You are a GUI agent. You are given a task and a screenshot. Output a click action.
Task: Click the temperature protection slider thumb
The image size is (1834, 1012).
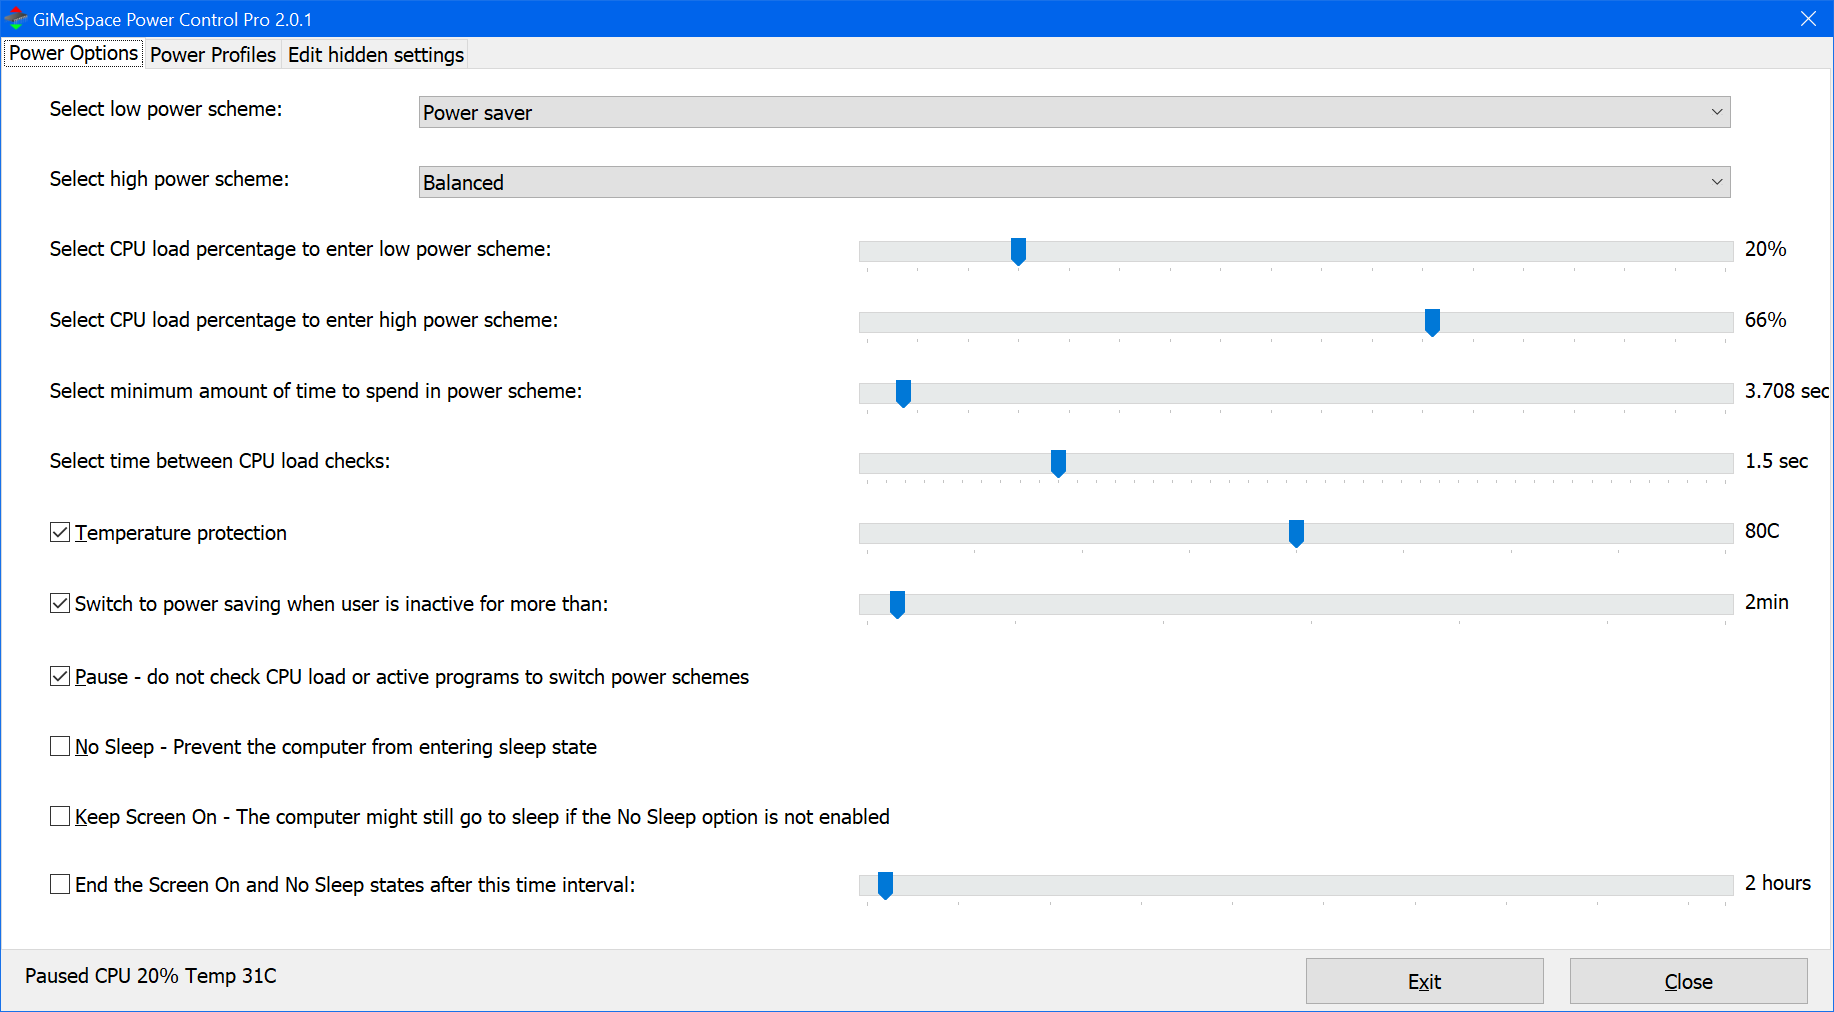[x=1296, y=533]
